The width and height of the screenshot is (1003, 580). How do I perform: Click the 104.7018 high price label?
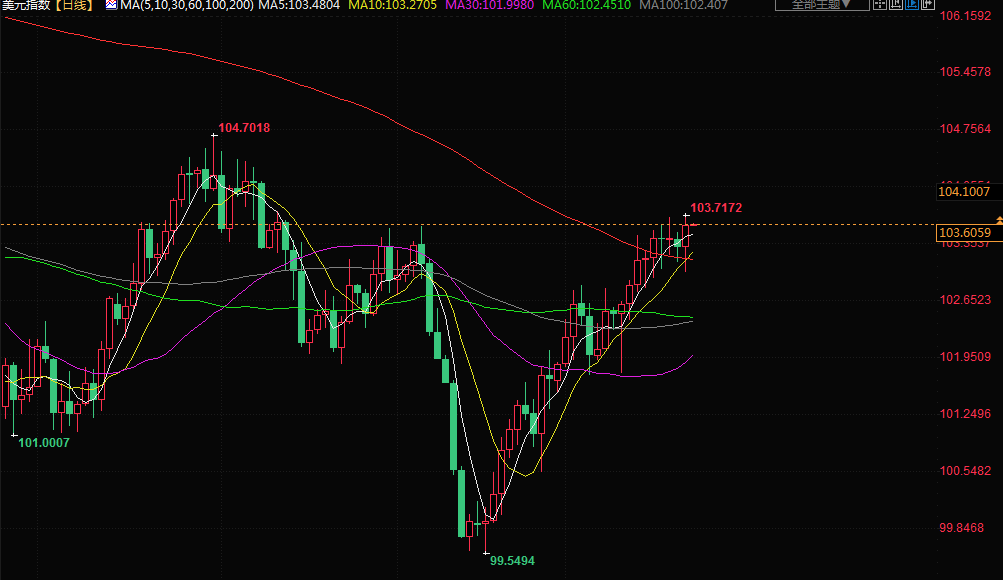pos(244,128)
